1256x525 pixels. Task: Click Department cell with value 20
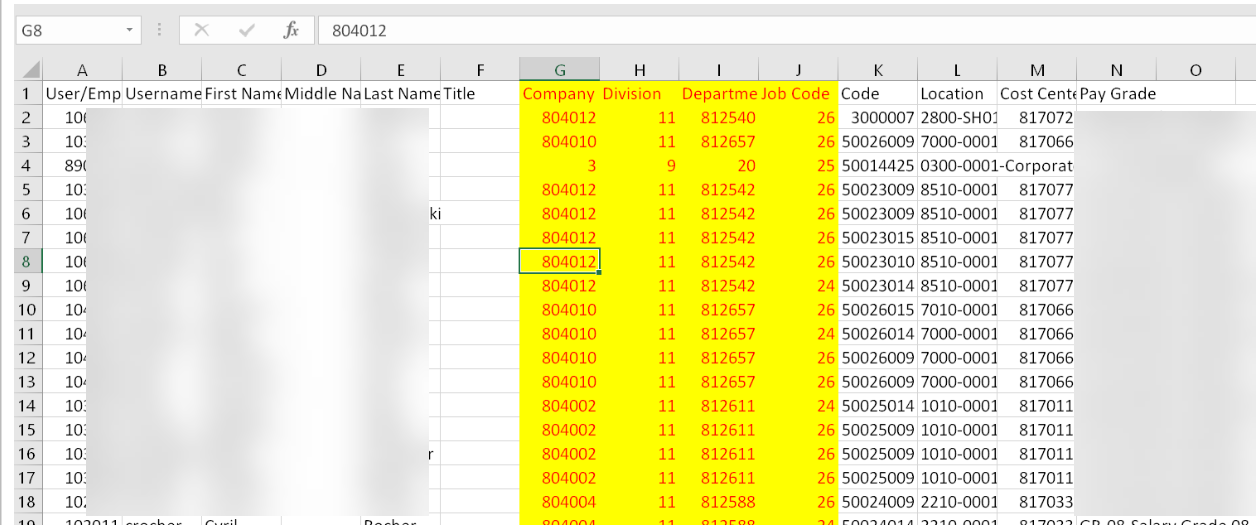coord(718,165)
